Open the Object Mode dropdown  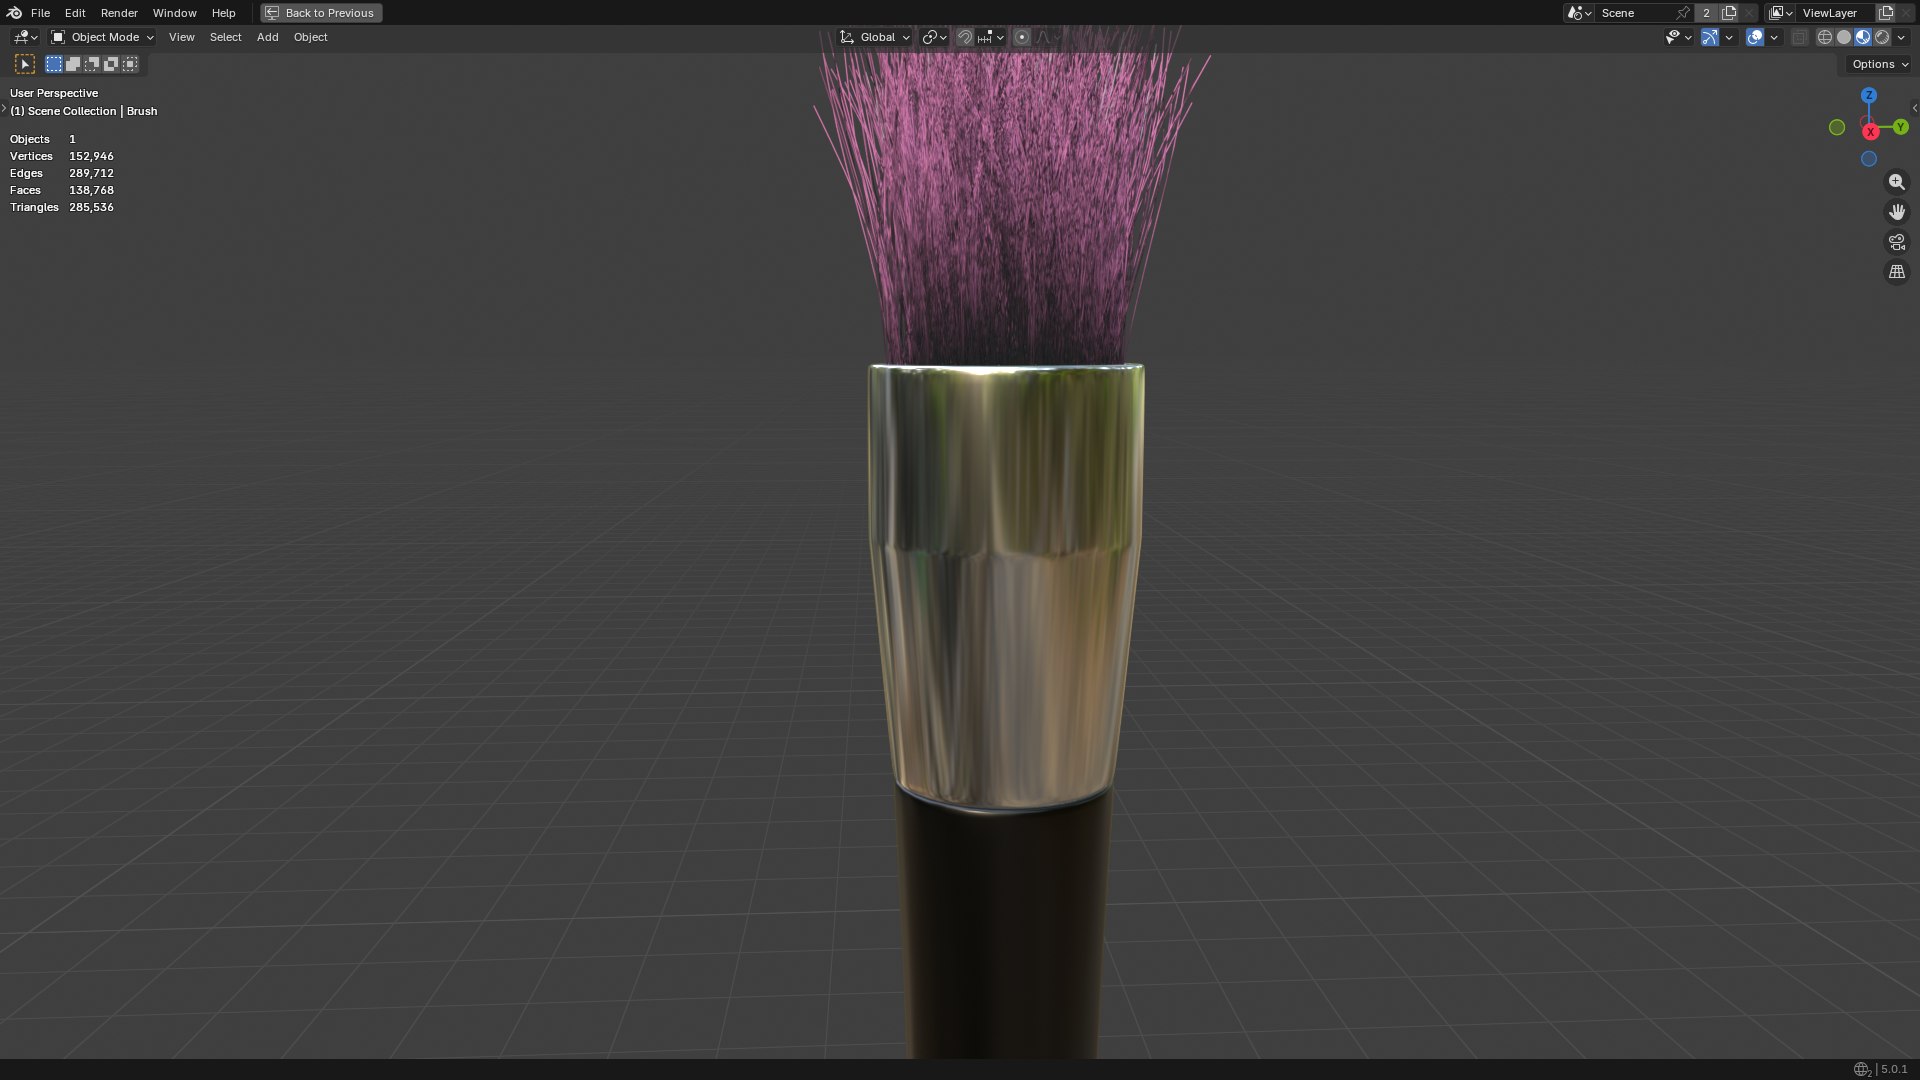point(102,37)
